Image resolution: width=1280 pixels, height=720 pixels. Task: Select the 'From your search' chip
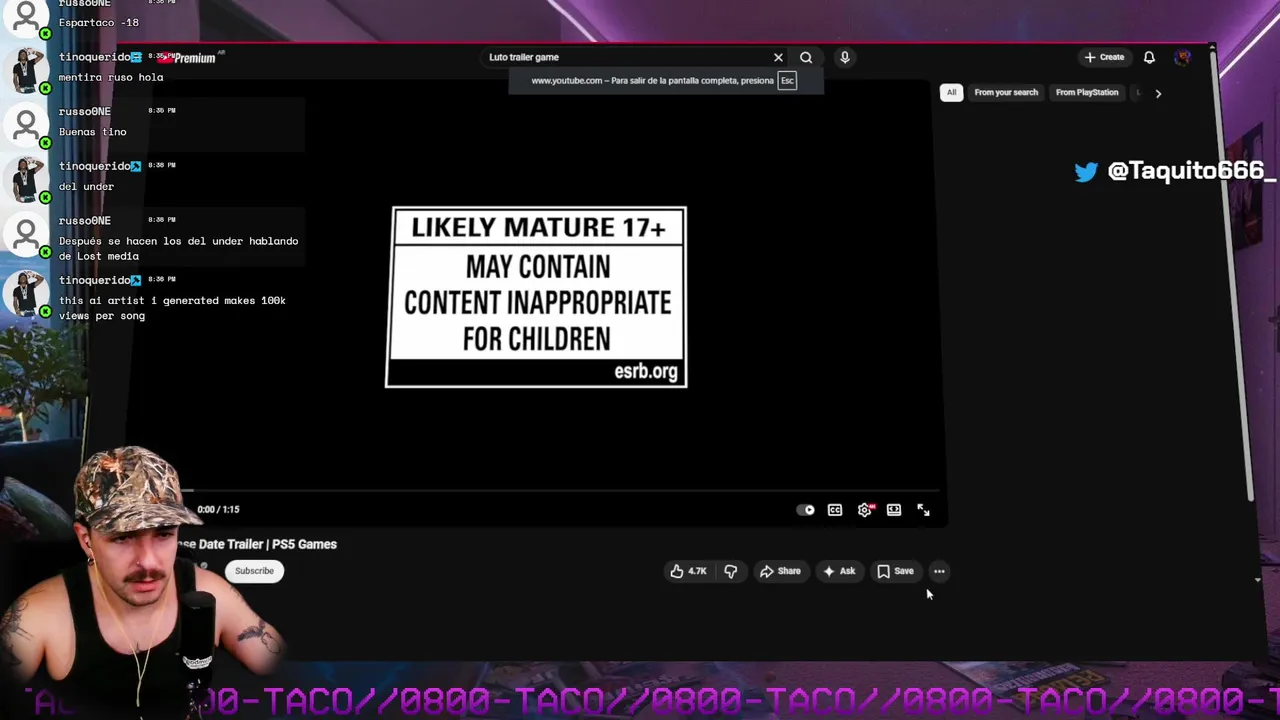click(1006, 92)
